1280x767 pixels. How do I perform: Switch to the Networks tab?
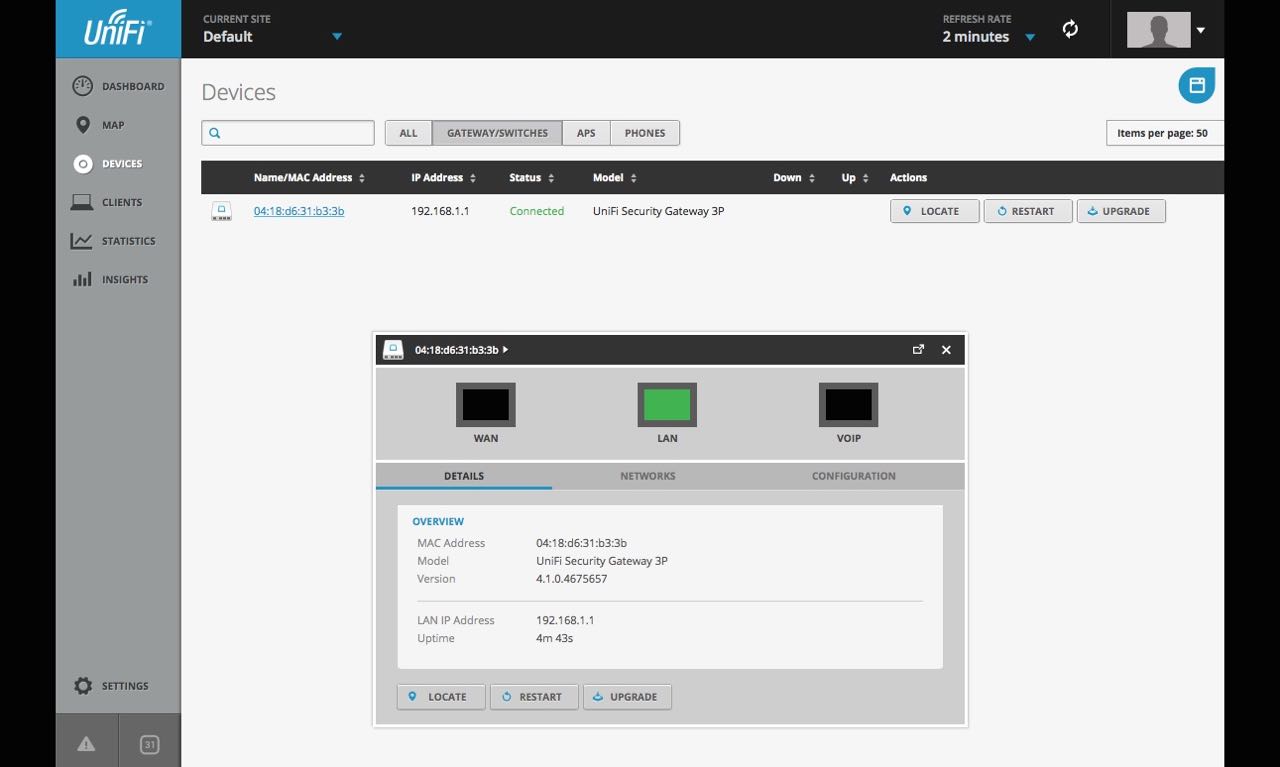click(x=647, y=476)
